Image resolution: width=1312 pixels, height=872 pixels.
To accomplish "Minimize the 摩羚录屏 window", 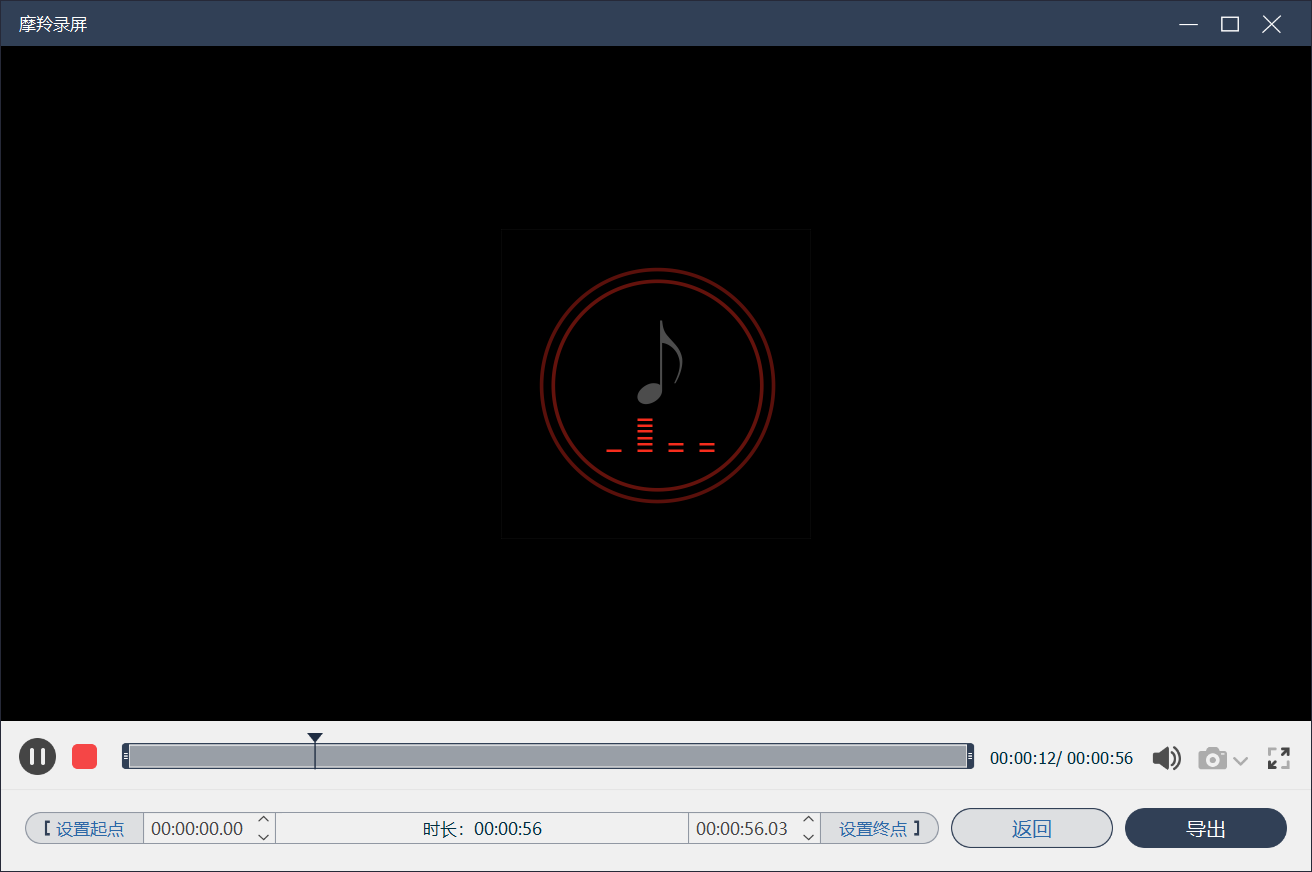I will [1188, 24].
